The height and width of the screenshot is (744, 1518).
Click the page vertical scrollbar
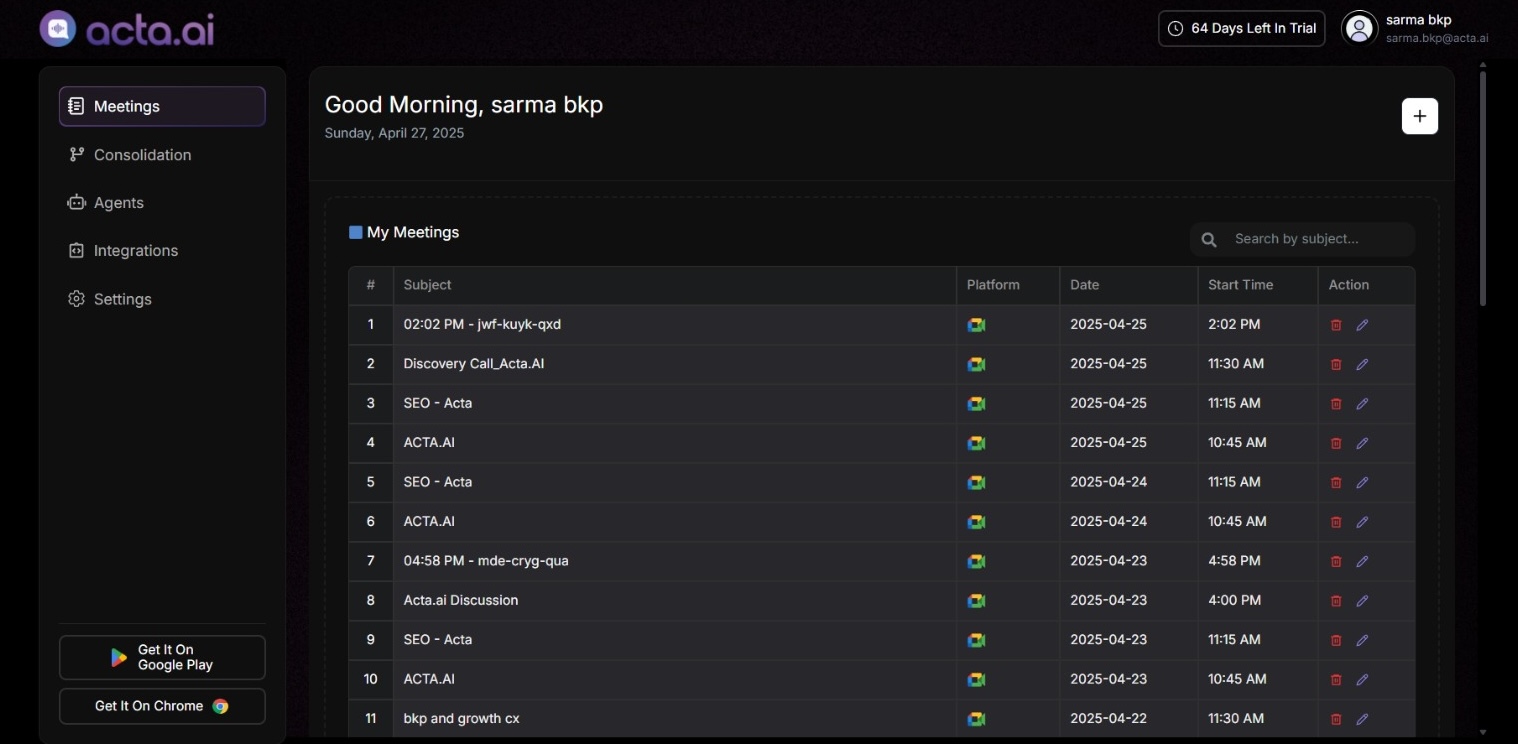click(1482, 187)
